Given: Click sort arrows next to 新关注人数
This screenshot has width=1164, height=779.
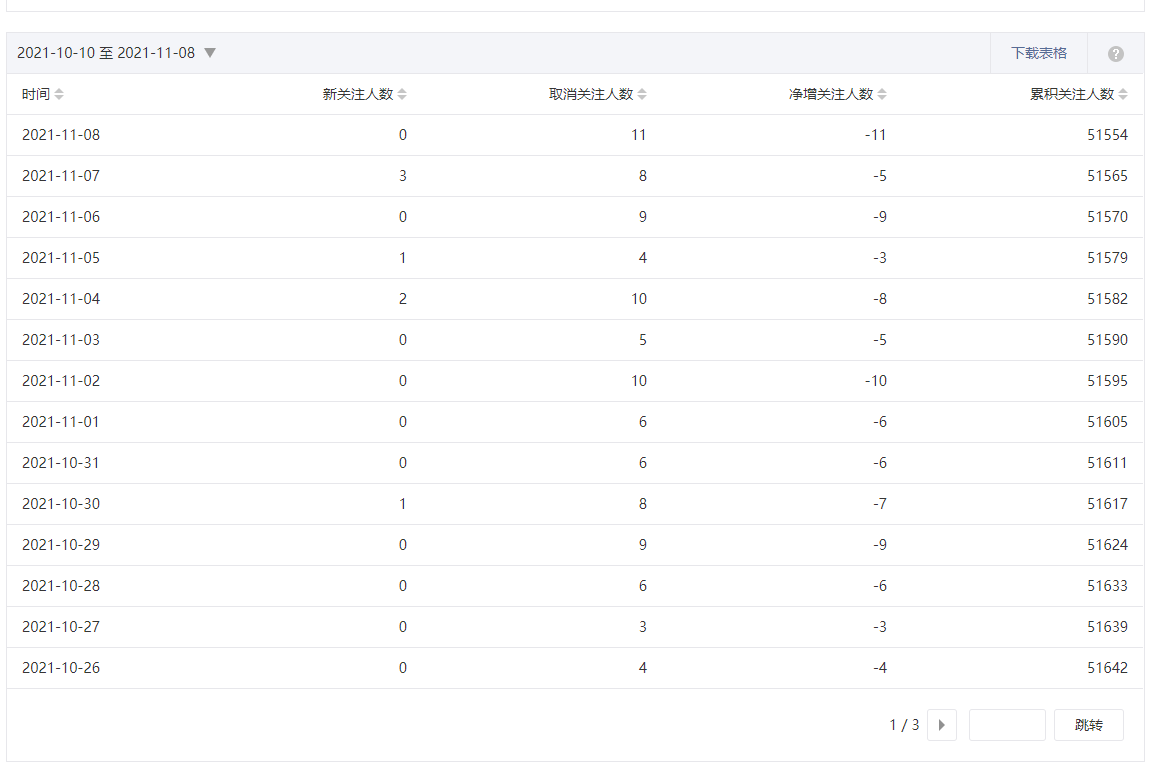Looking at the screenshot, I should [x=402, y=94].
